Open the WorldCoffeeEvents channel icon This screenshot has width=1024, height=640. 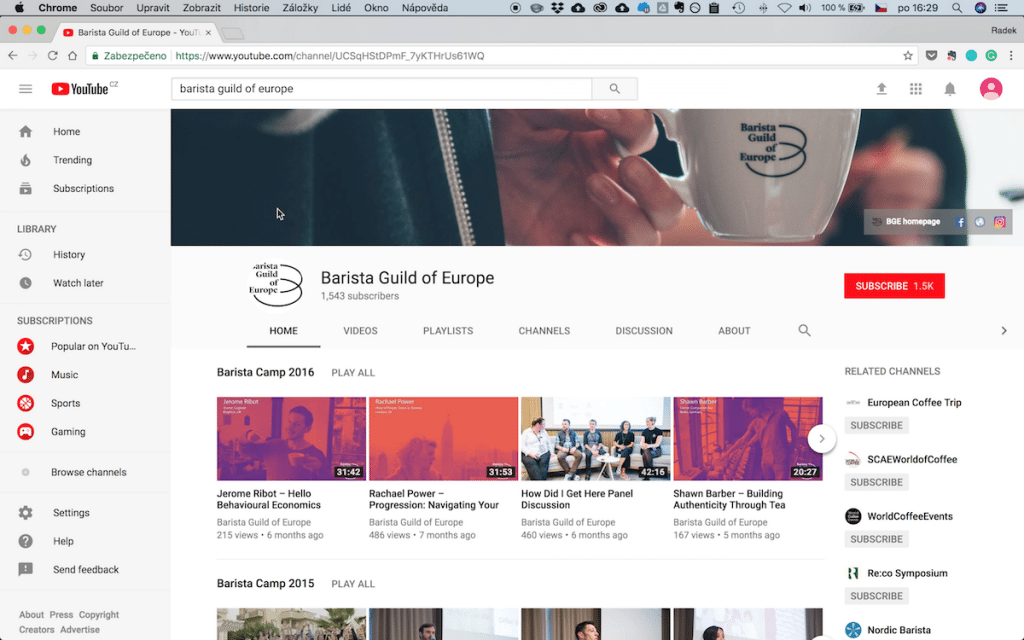click(x=853, y=517)
